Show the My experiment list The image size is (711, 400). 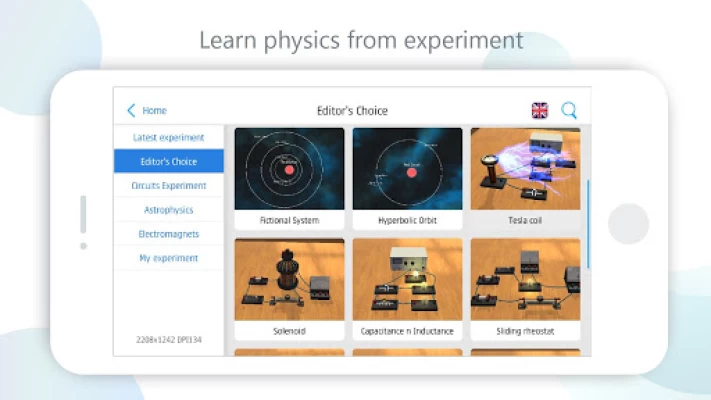(x=168, y=258)
